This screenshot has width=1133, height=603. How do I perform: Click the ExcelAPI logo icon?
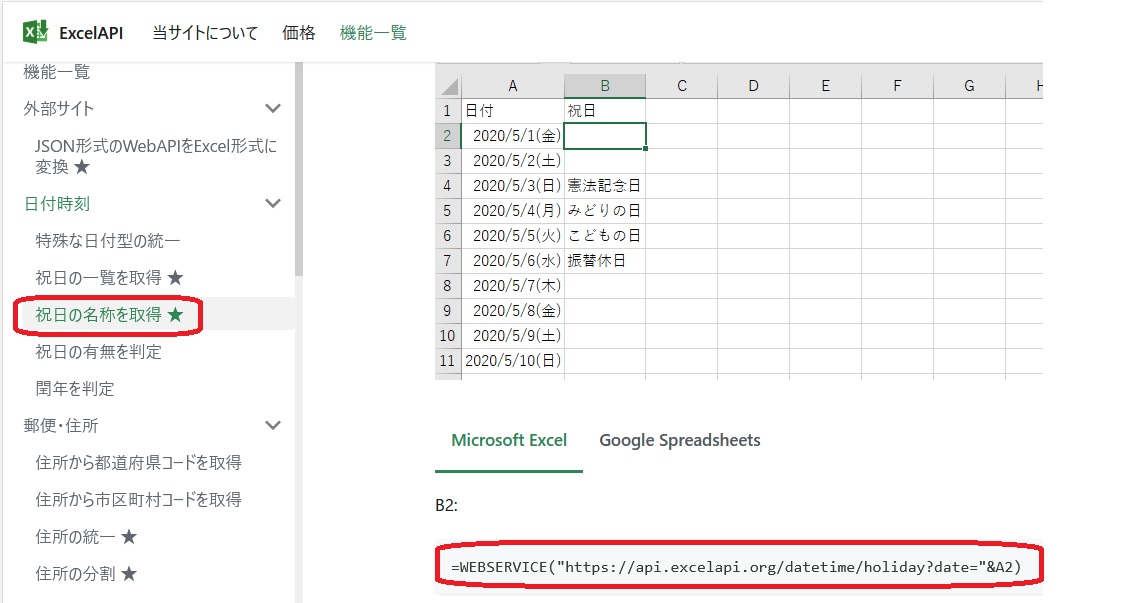[36, 33]
